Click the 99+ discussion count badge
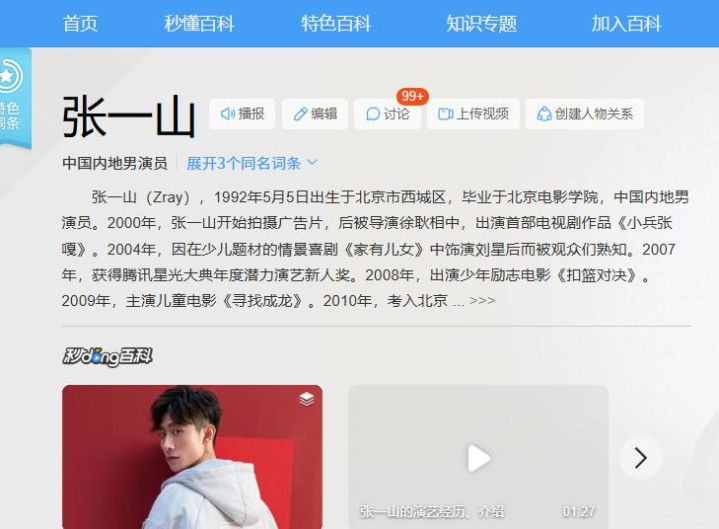The image size is (719, 529). tap(412, 96)
